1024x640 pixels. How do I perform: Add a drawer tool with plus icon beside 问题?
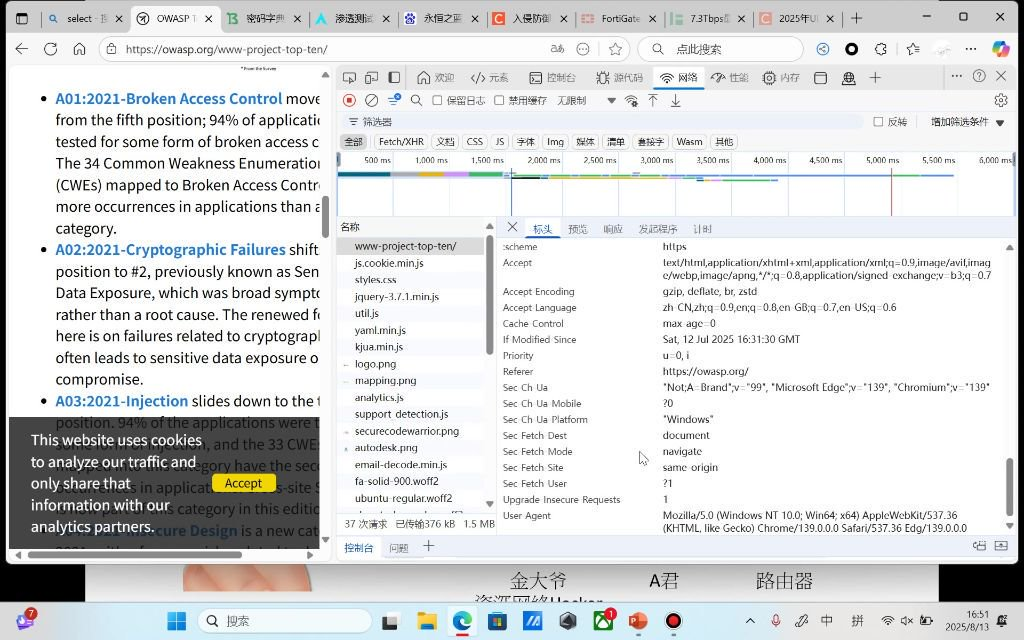pyautogui.click(x=428, y=546)
